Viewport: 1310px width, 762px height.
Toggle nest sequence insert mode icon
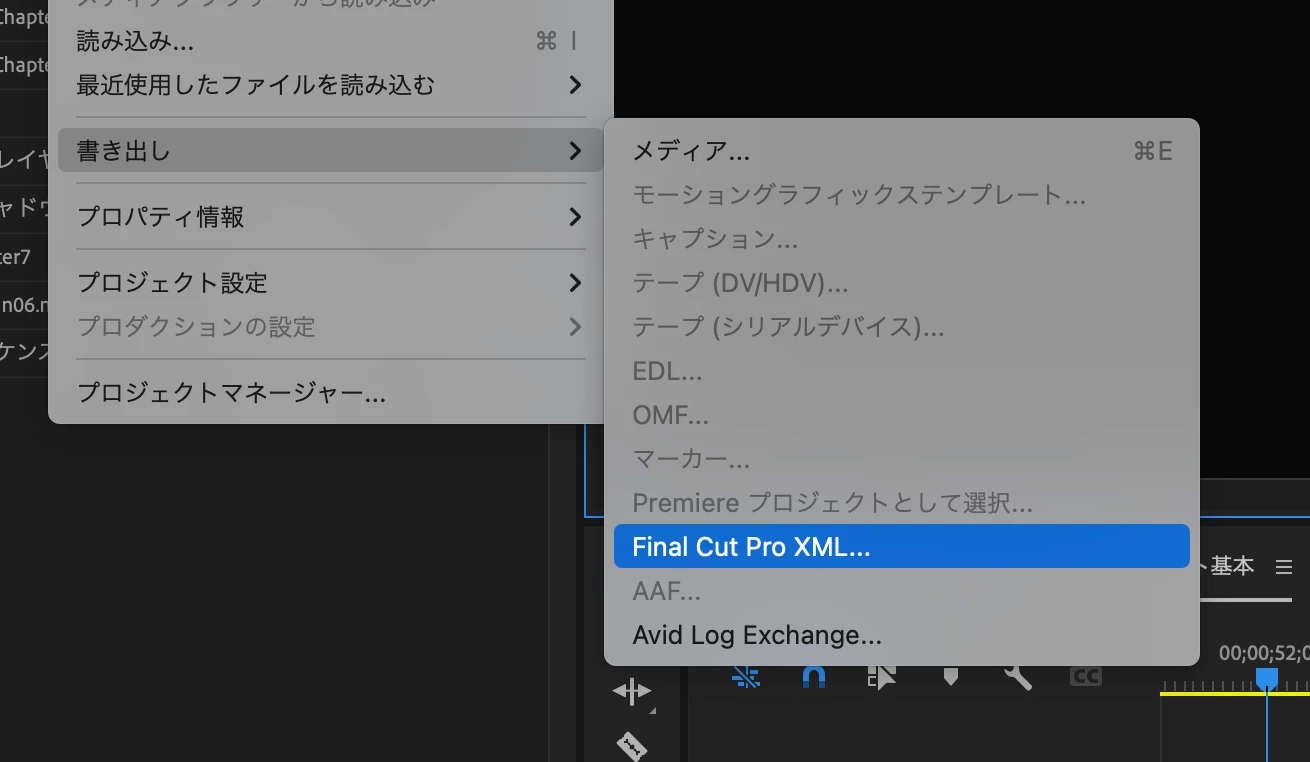pos(745,677)
